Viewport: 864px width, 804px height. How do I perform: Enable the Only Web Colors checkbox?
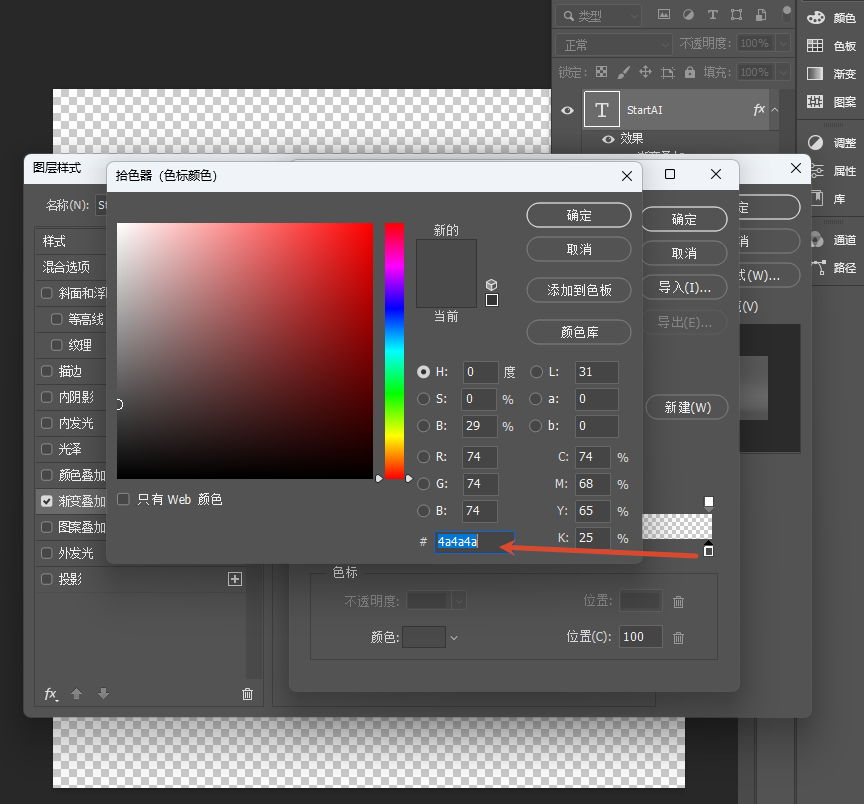coord(123,499)
